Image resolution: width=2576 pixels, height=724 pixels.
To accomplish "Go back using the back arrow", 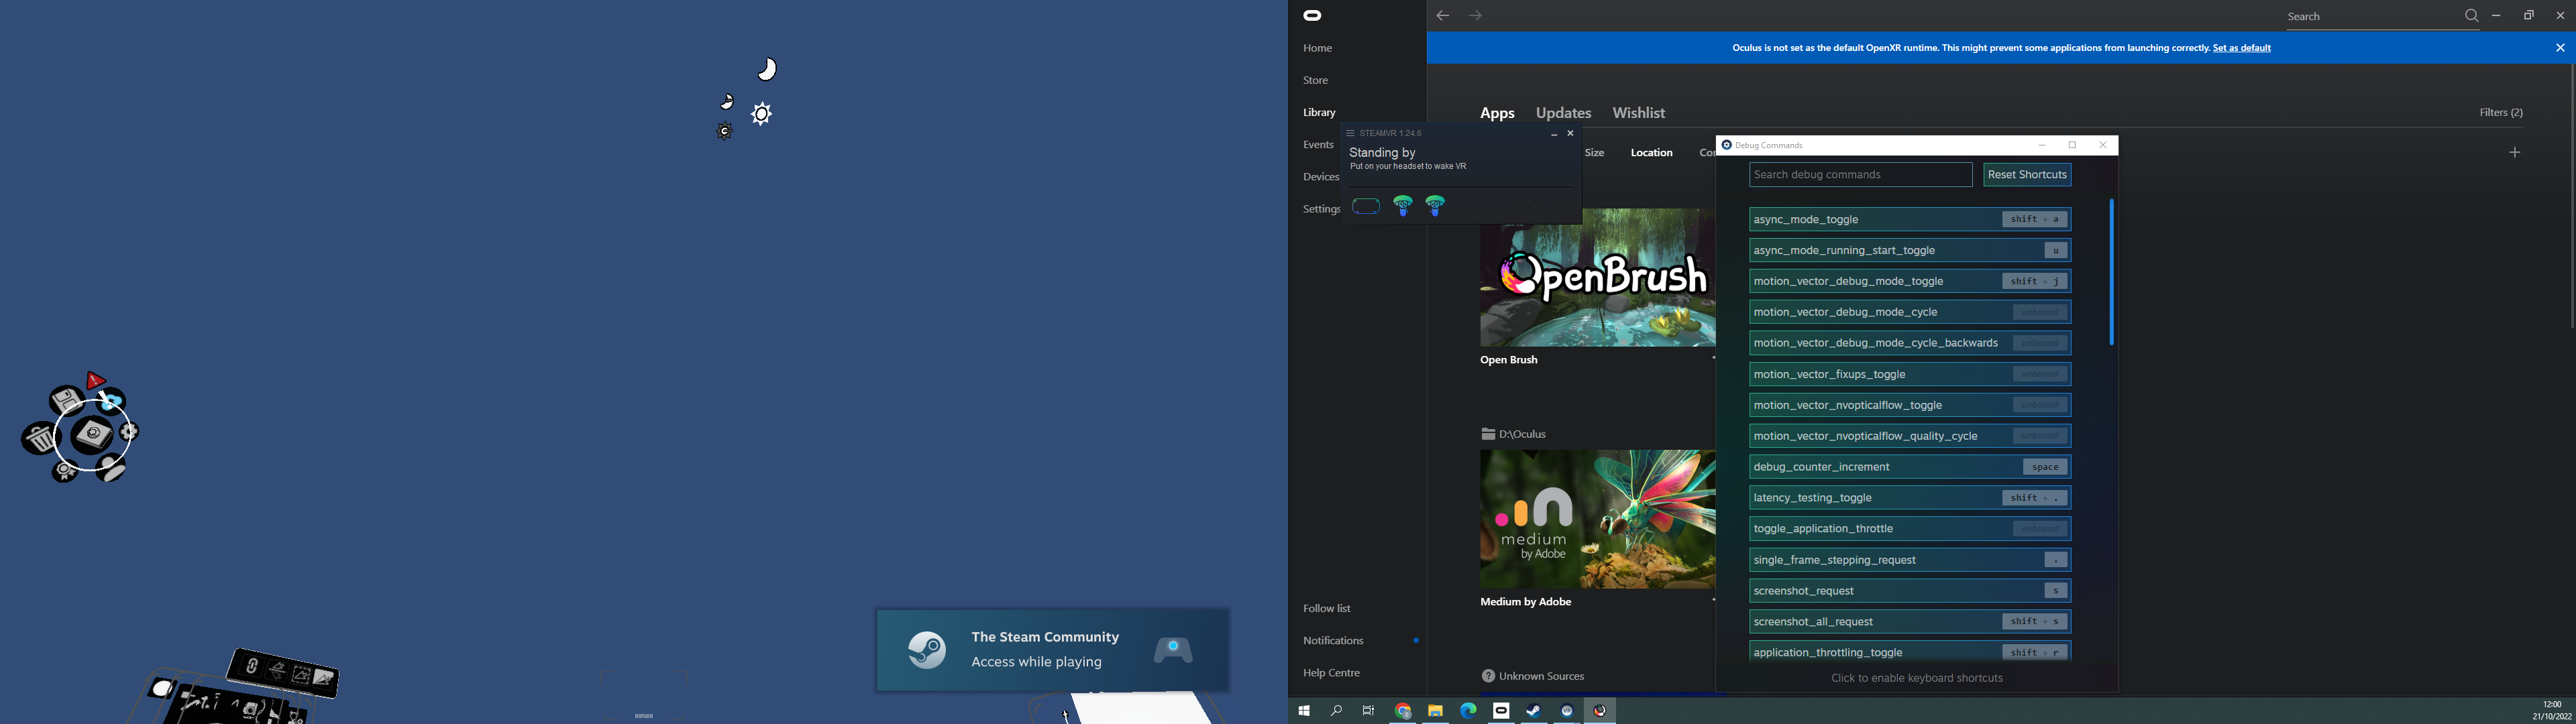I will coord(1442,16).
